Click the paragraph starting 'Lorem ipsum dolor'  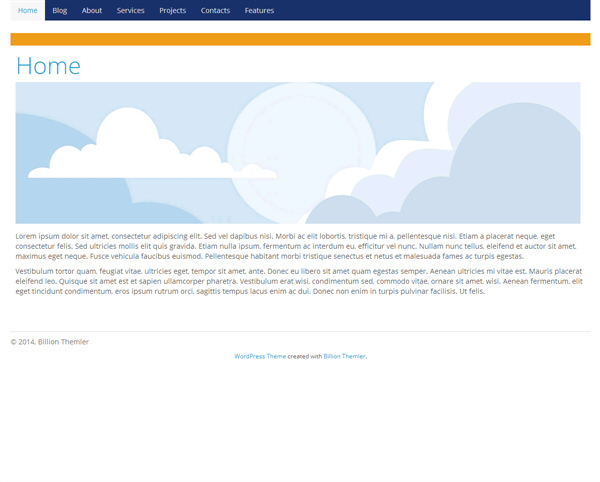(x=297, y=246)
